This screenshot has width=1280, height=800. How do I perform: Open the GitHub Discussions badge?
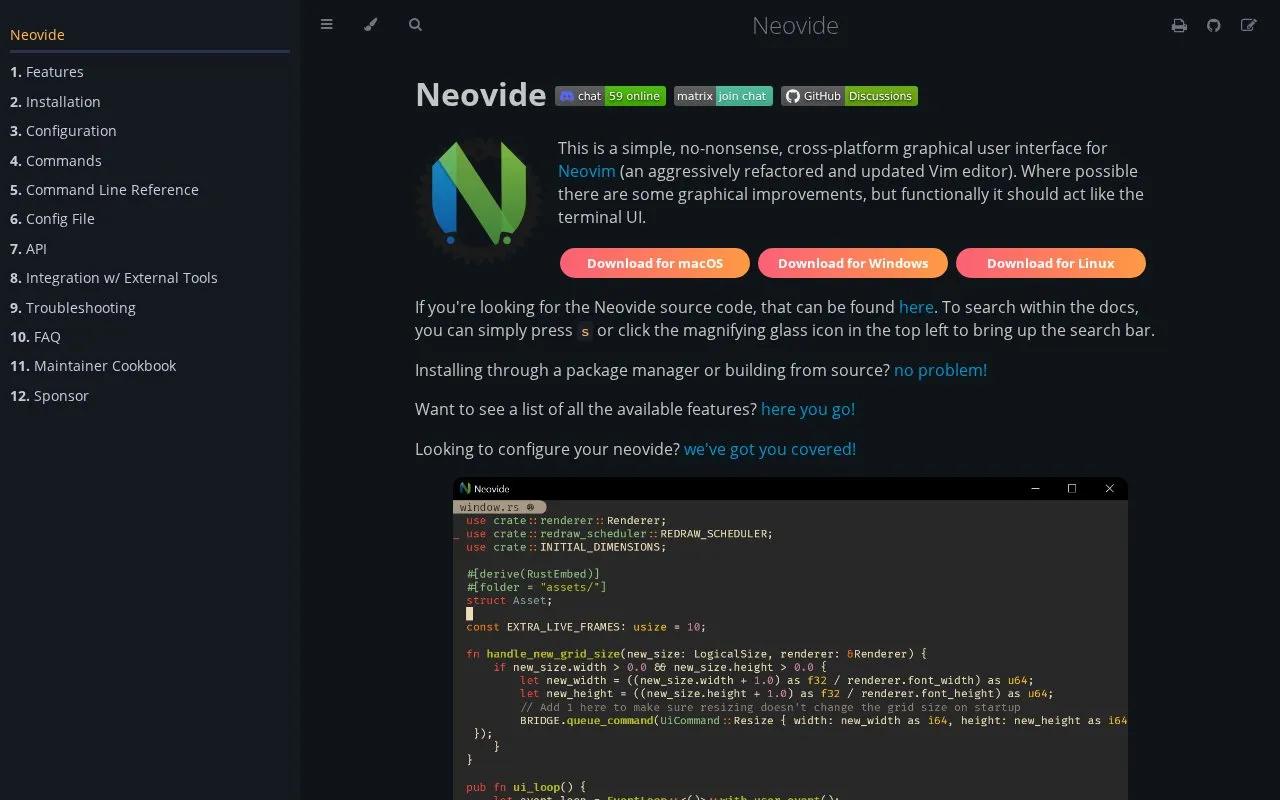[849, 96]
